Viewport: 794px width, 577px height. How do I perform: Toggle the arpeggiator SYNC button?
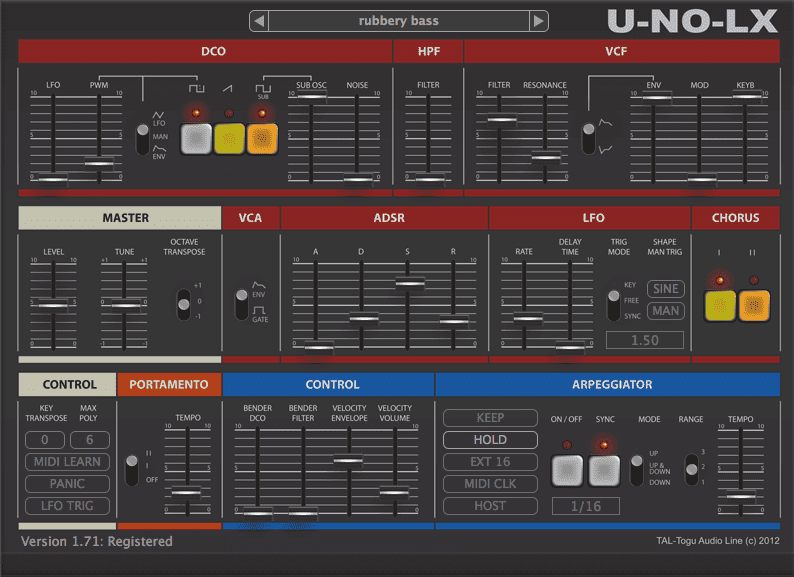pos(604,471)
